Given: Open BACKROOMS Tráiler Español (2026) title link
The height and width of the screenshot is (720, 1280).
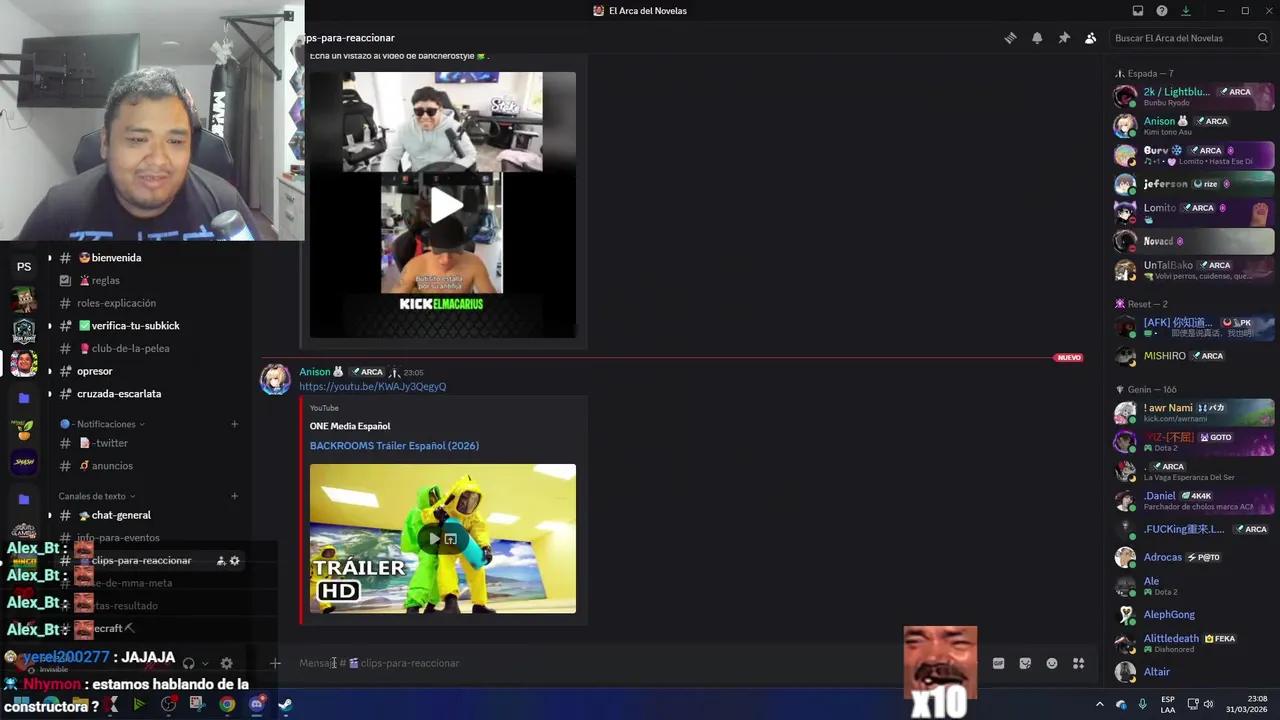Looking at the screenshot, I should click(x=394, y=446).
